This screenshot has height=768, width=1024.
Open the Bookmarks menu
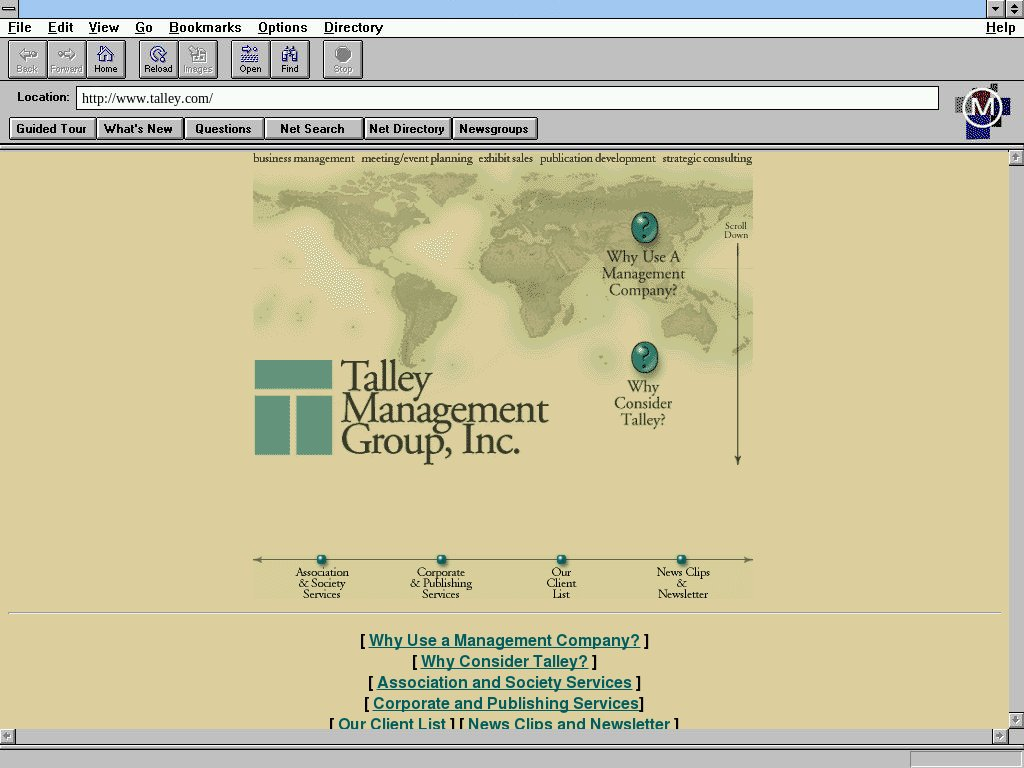click(205, 28)
